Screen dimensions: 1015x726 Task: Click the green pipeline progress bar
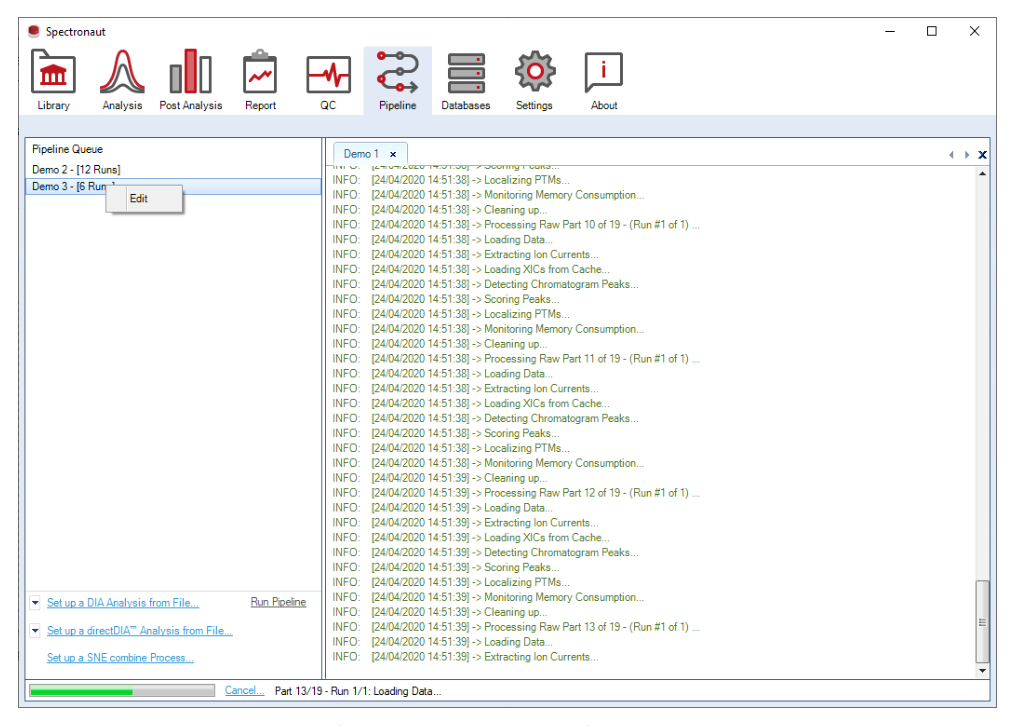pos(122,691)
